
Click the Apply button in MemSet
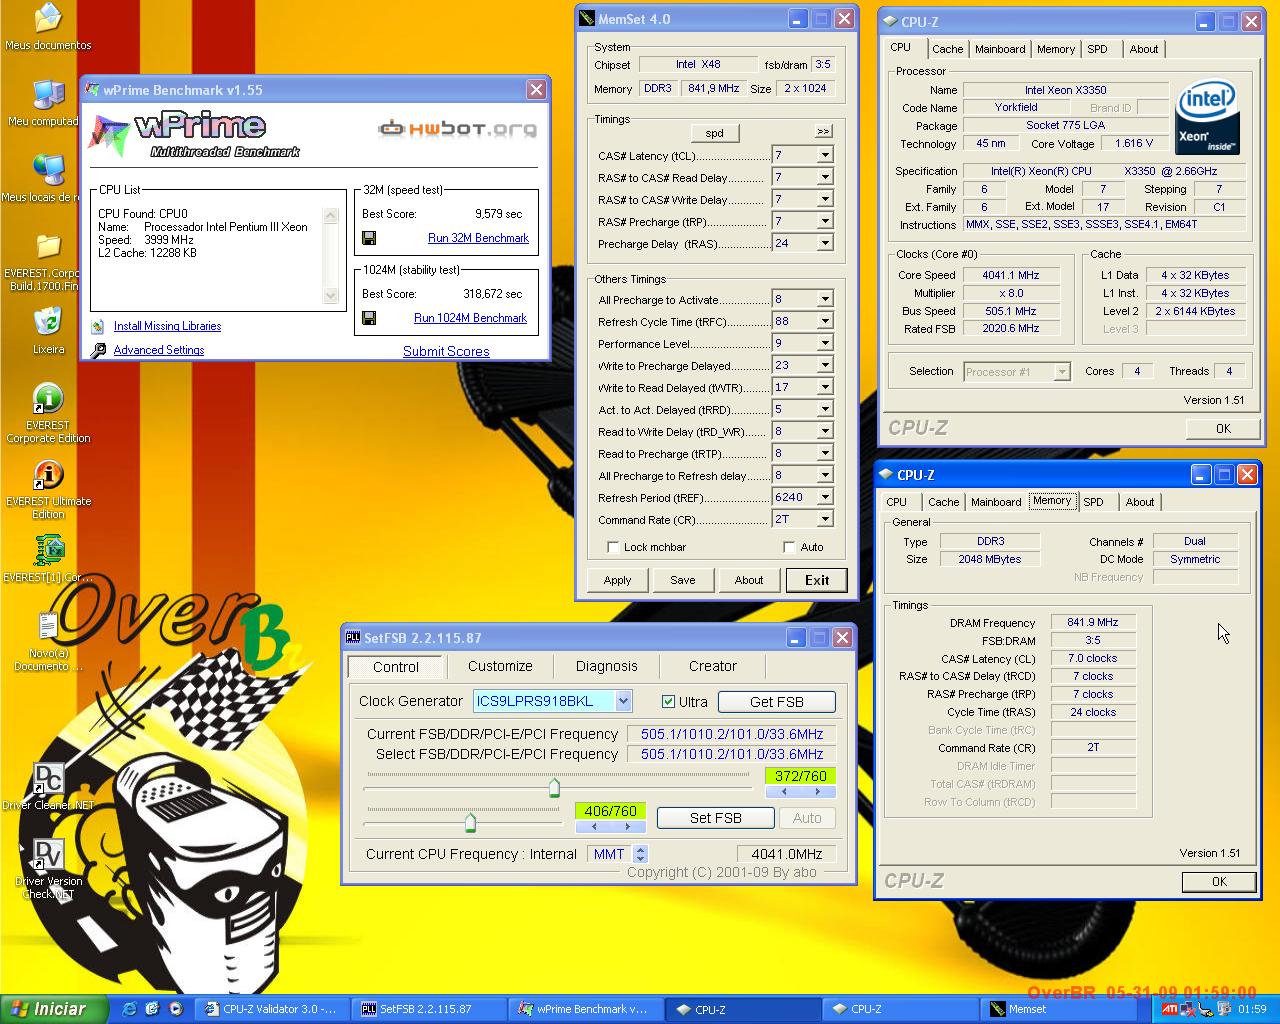pyautogui.click(x=617, y=580)
